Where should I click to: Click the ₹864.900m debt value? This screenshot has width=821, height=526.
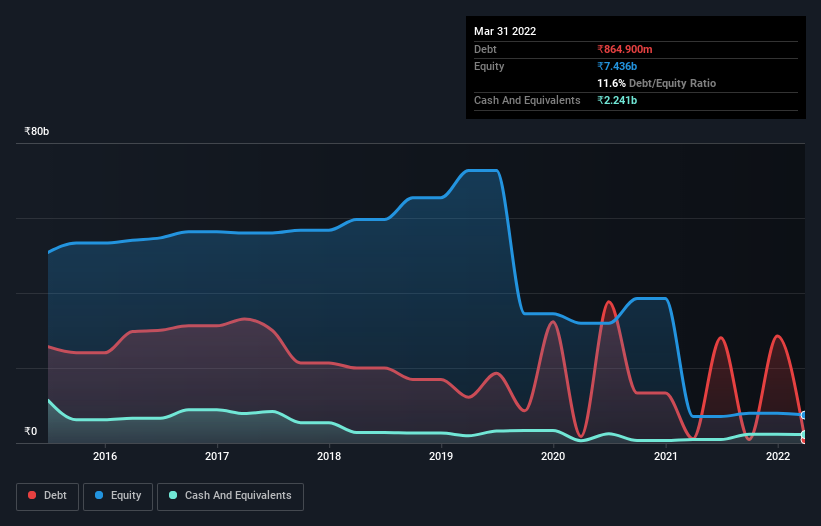pyautogui.click(x=625, y=49)
